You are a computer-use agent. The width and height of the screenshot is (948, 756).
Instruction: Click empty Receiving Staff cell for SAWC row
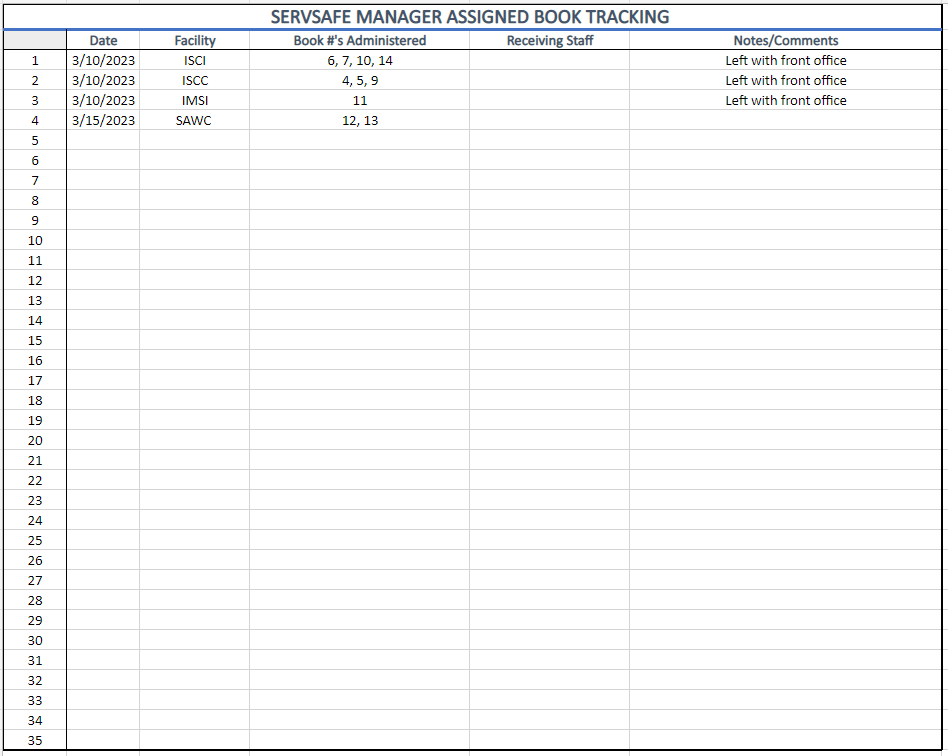click(550, 121)
